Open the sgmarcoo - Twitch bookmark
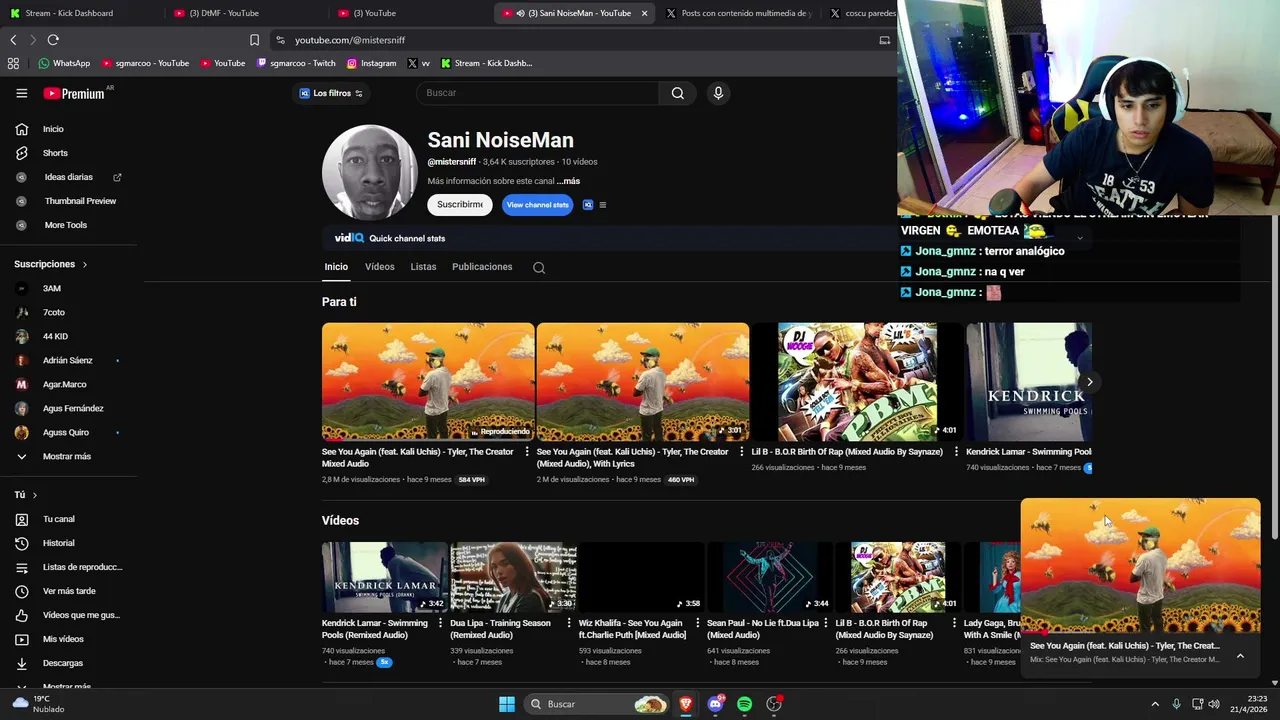Screen dimensions: 1280x720 pos(296,63)
